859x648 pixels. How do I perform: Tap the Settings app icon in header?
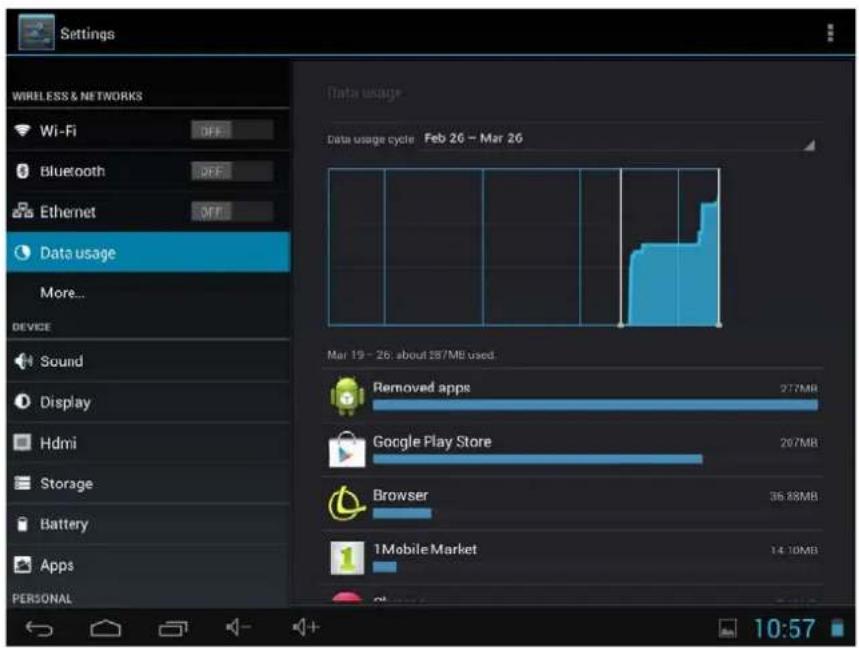[36, 33]
